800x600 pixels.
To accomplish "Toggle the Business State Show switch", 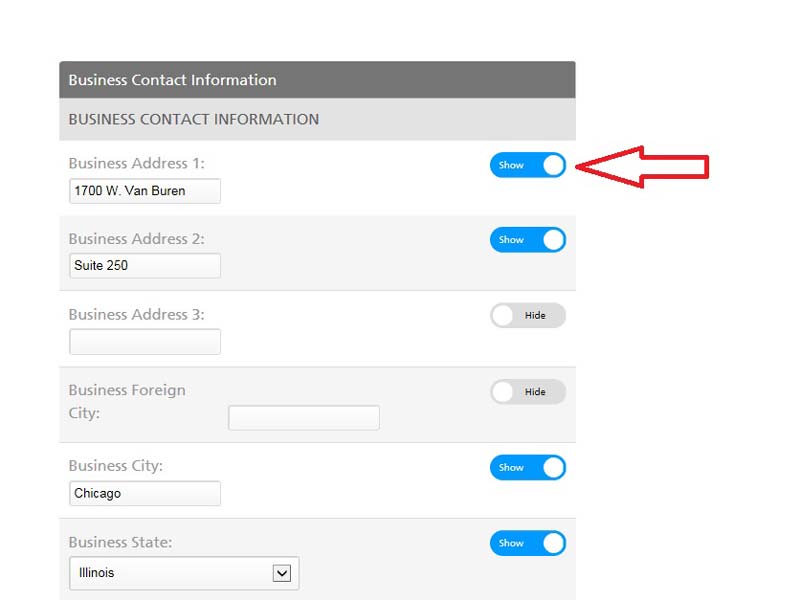I will [x=527, y=543].
